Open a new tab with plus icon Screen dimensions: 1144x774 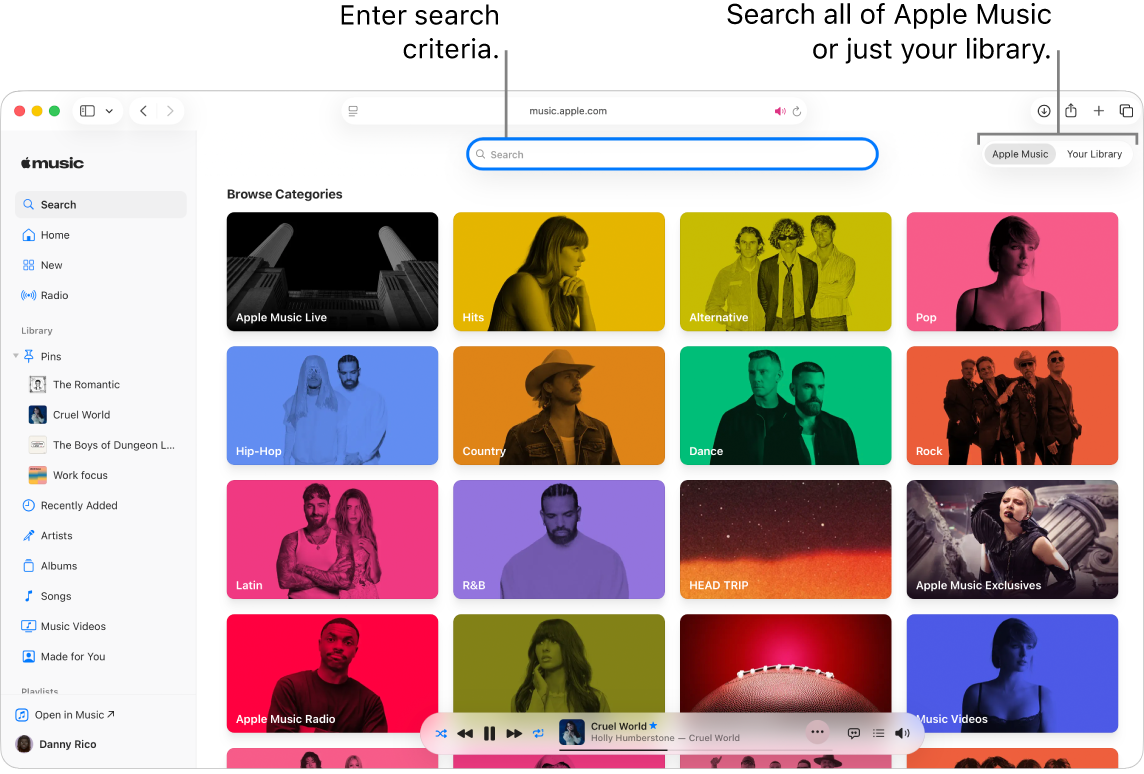(x=1099, y=111)
